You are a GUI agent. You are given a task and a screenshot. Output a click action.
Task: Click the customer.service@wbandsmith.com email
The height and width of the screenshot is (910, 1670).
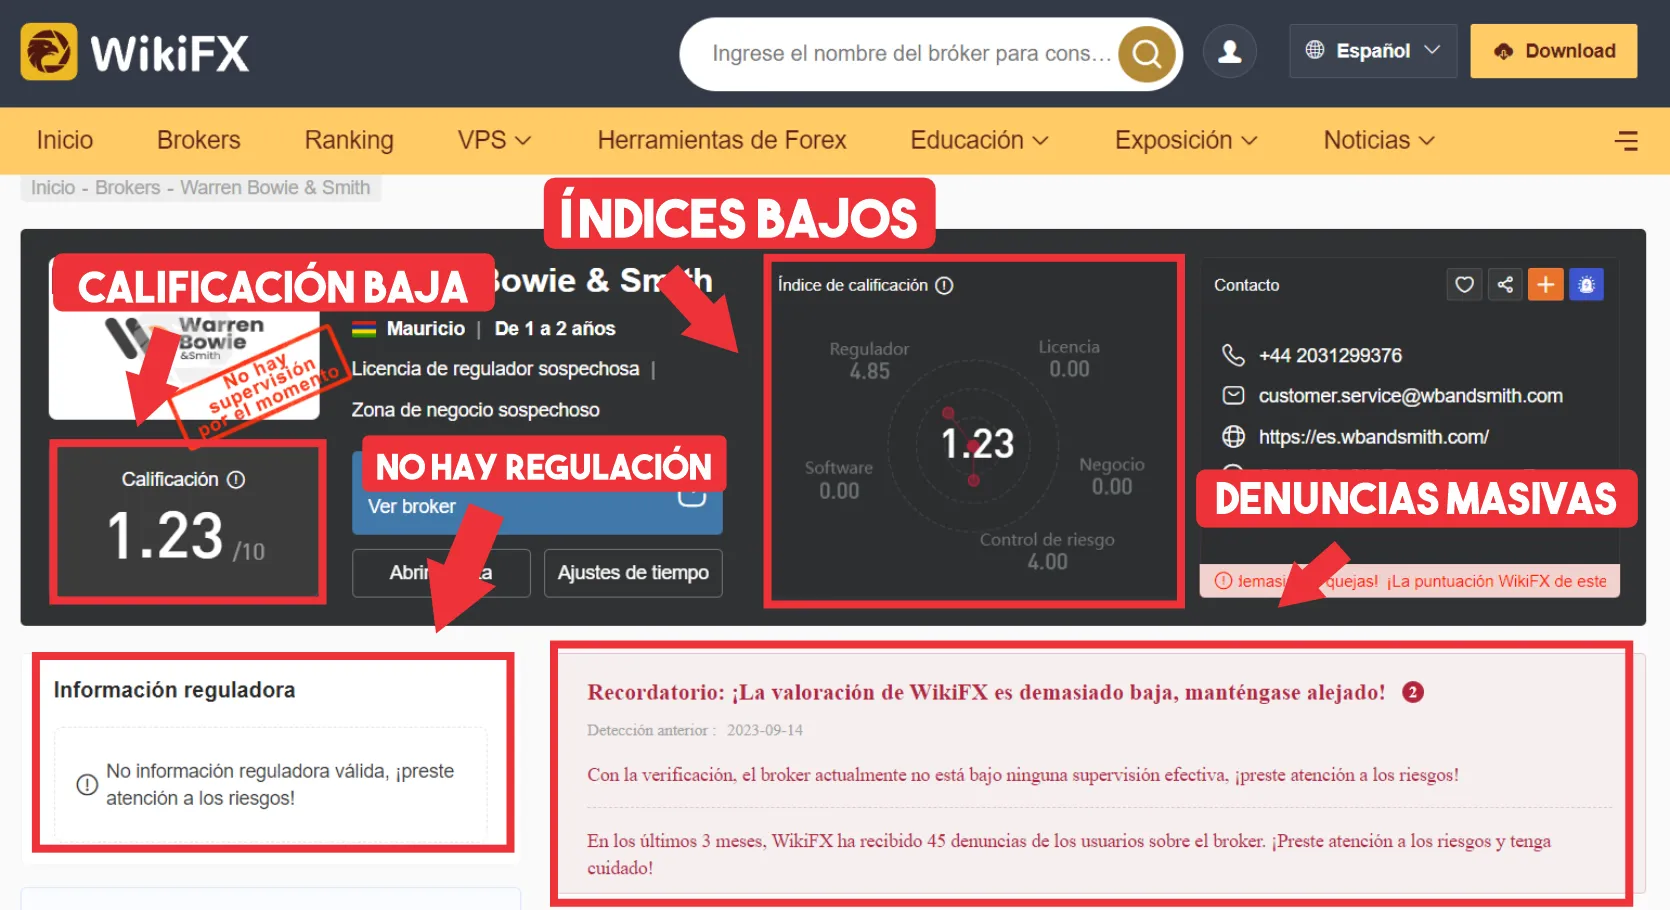[x=1410, y=396]
